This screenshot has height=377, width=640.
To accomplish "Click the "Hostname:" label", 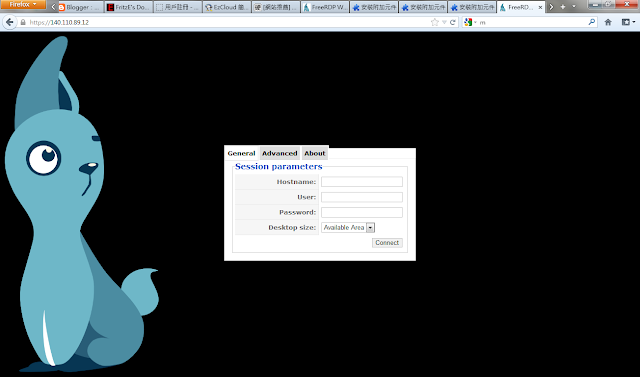I will 296,182.
